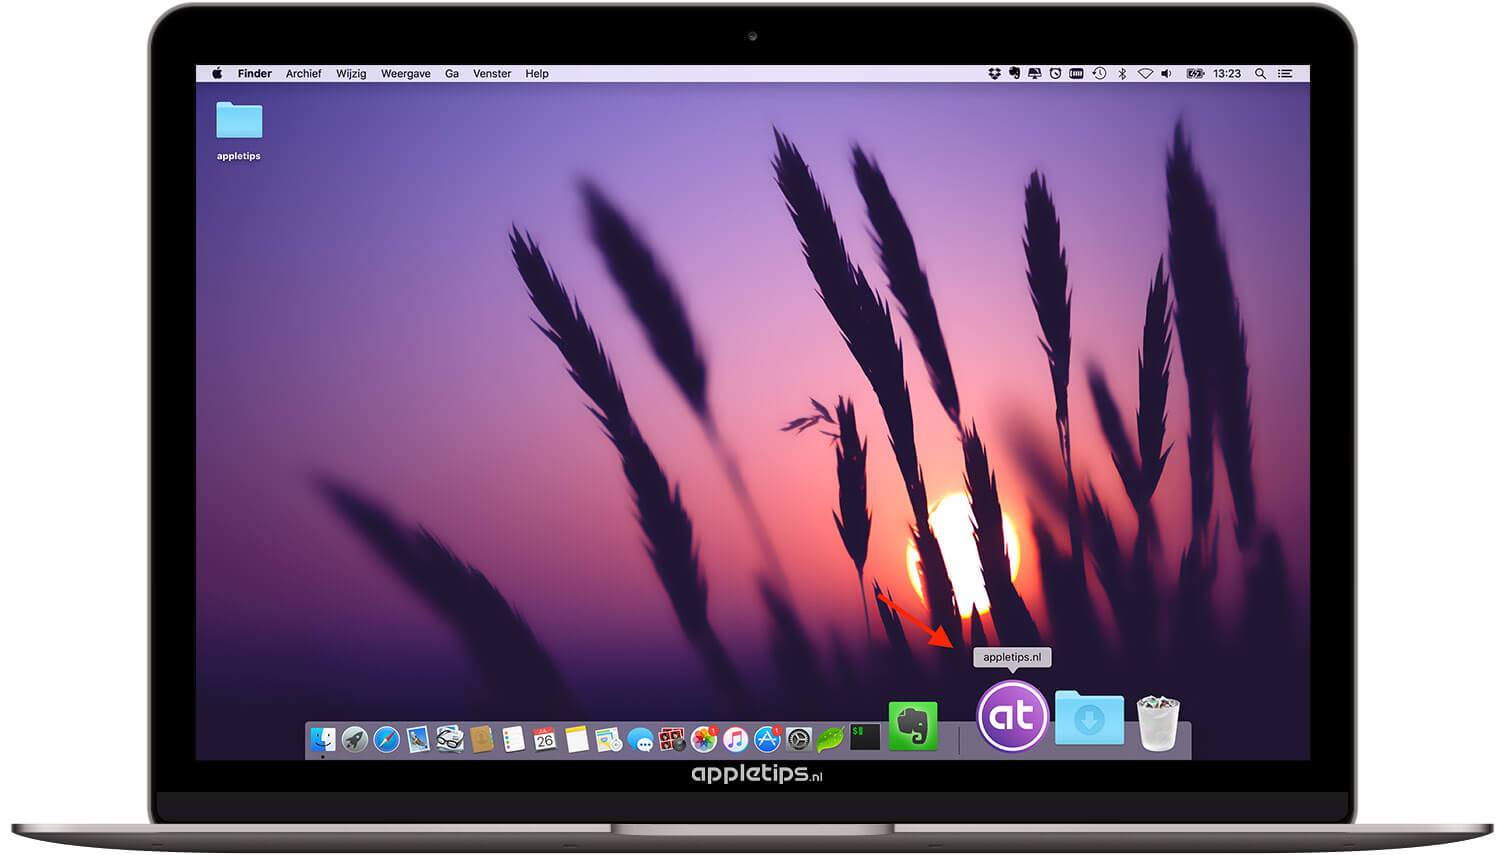Open Bluetooth status menu
1500x855 pixels.
[x=1122, y=74]
